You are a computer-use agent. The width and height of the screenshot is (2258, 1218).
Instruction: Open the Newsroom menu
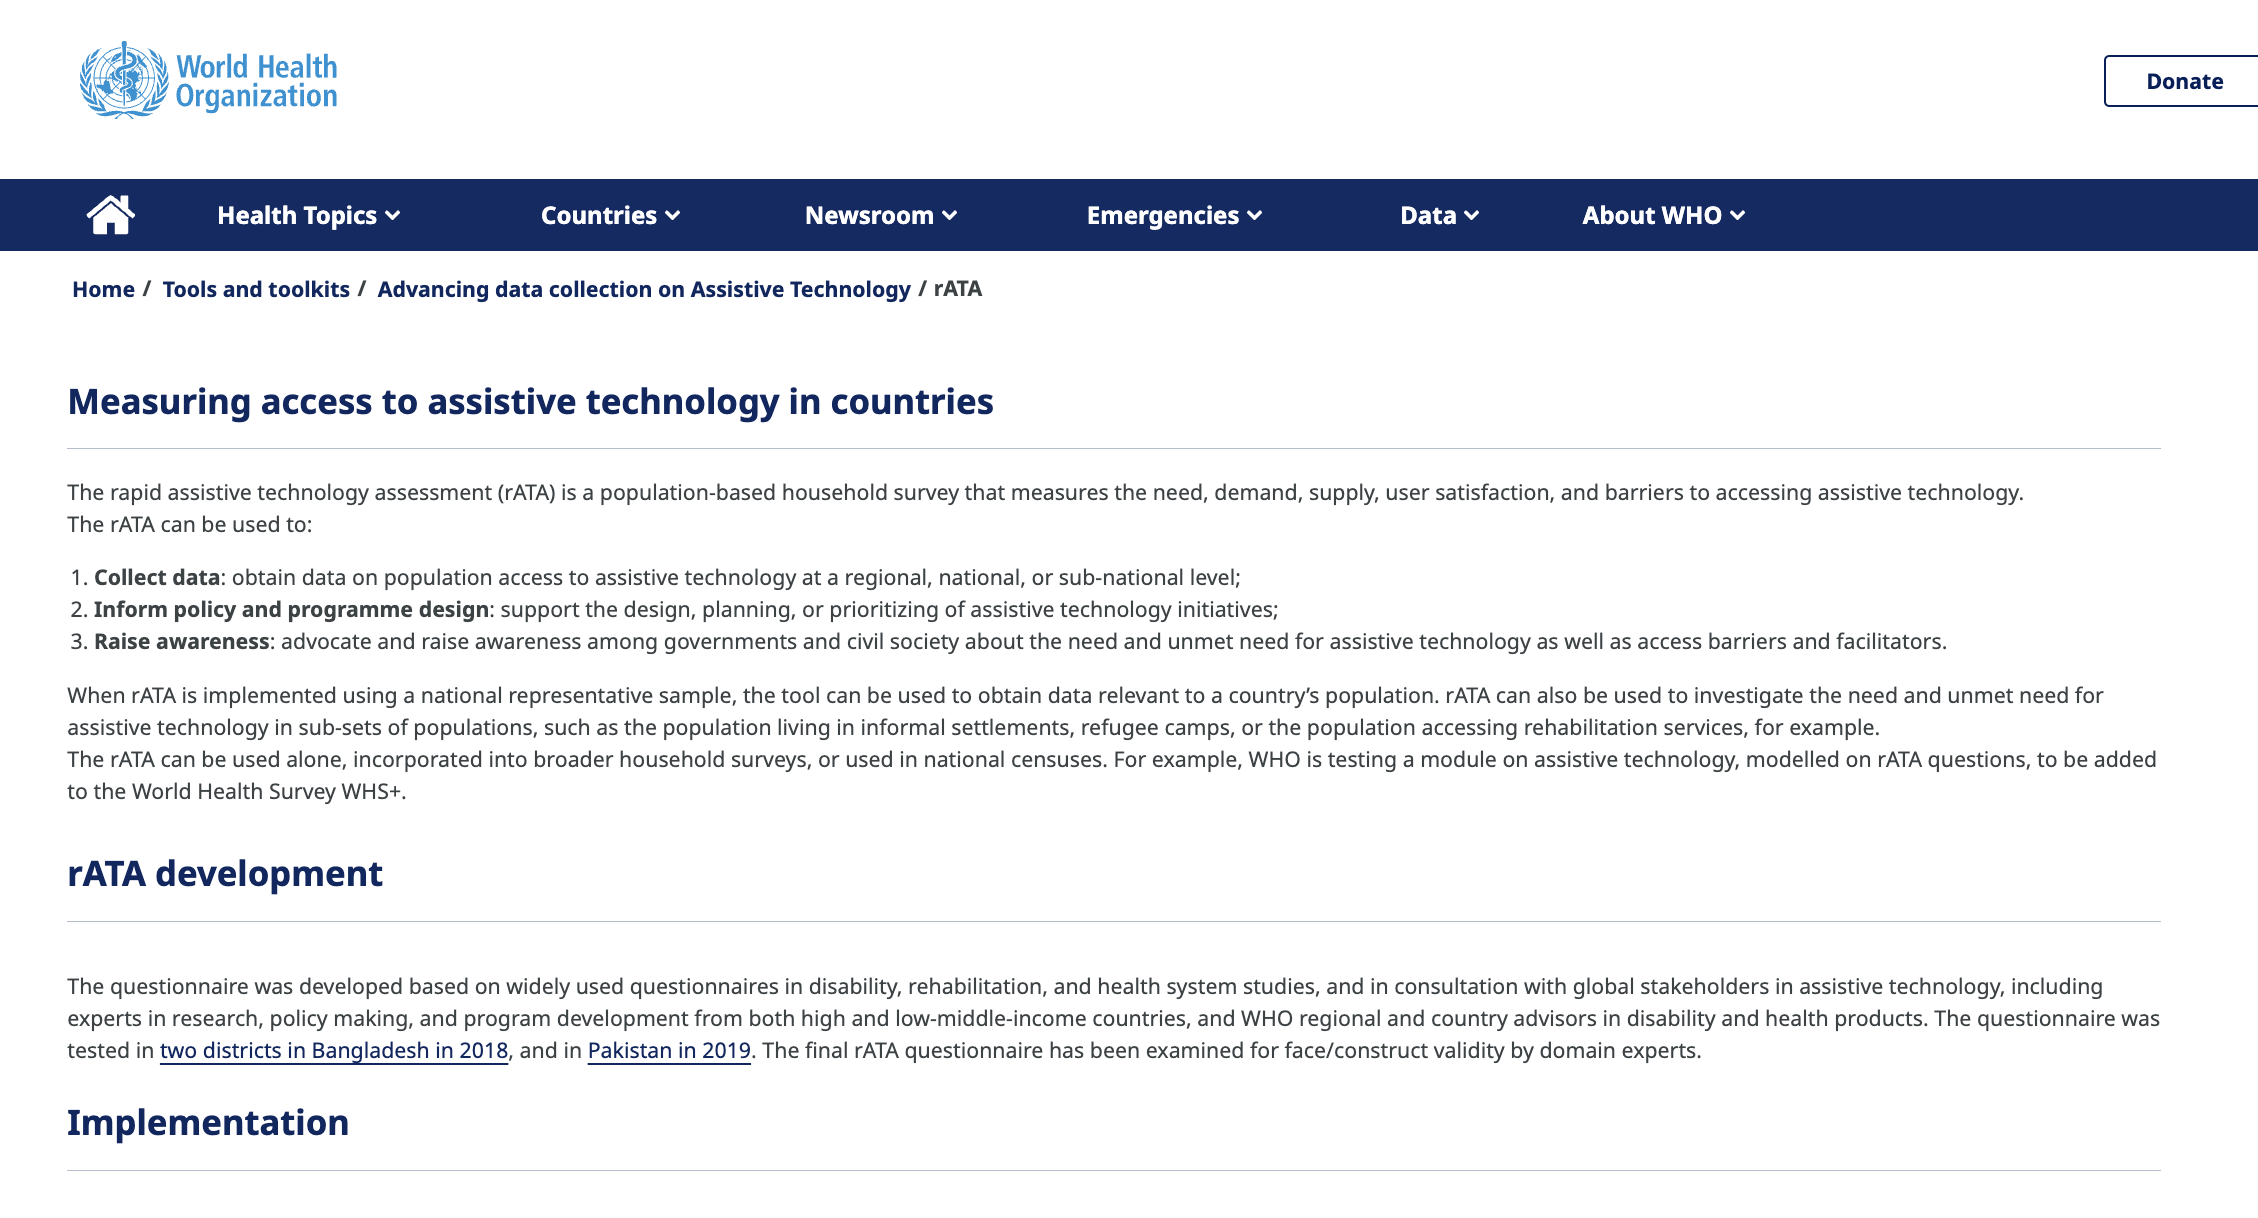[881, 215]
